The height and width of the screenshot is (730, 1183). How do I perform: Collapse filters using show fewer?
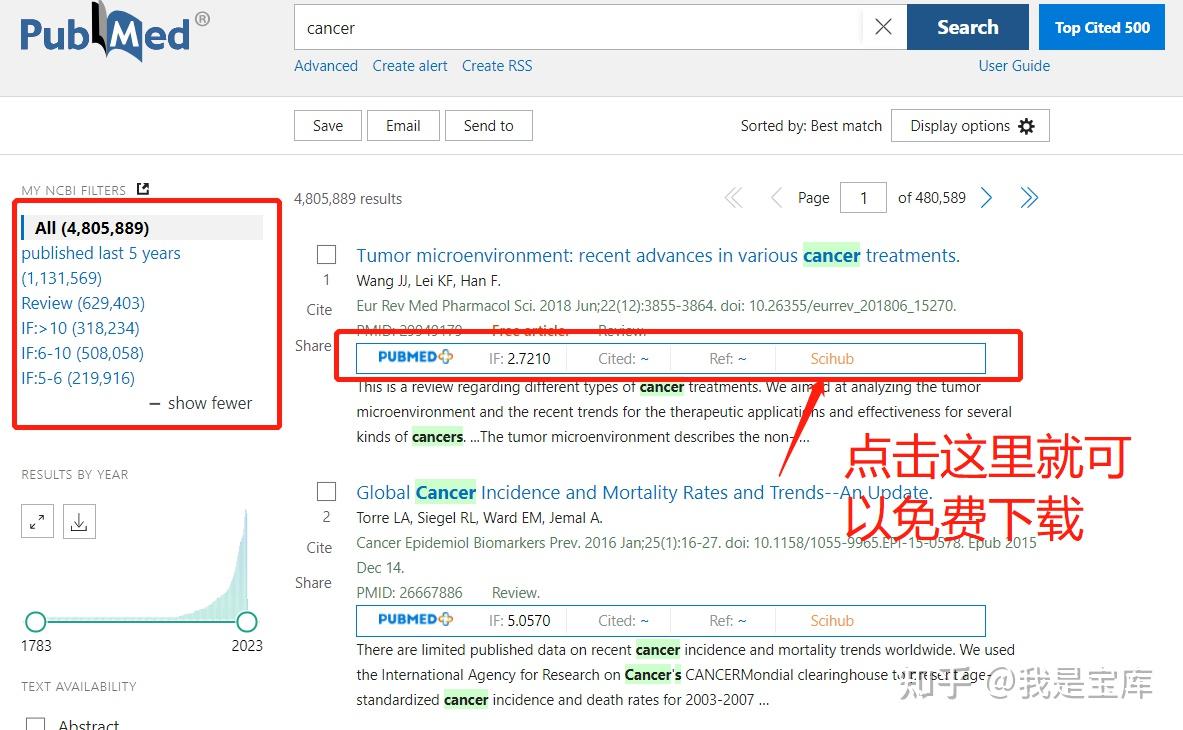click(x=200, y=403)
